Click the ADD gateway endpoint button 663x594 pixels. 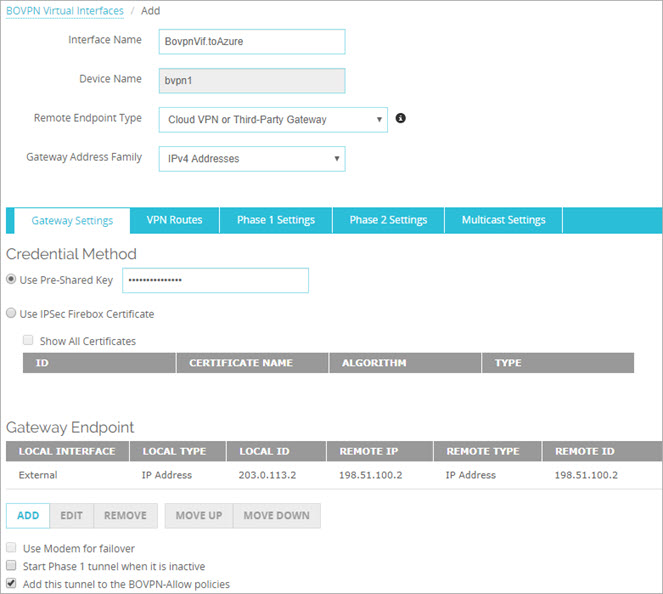28,516
